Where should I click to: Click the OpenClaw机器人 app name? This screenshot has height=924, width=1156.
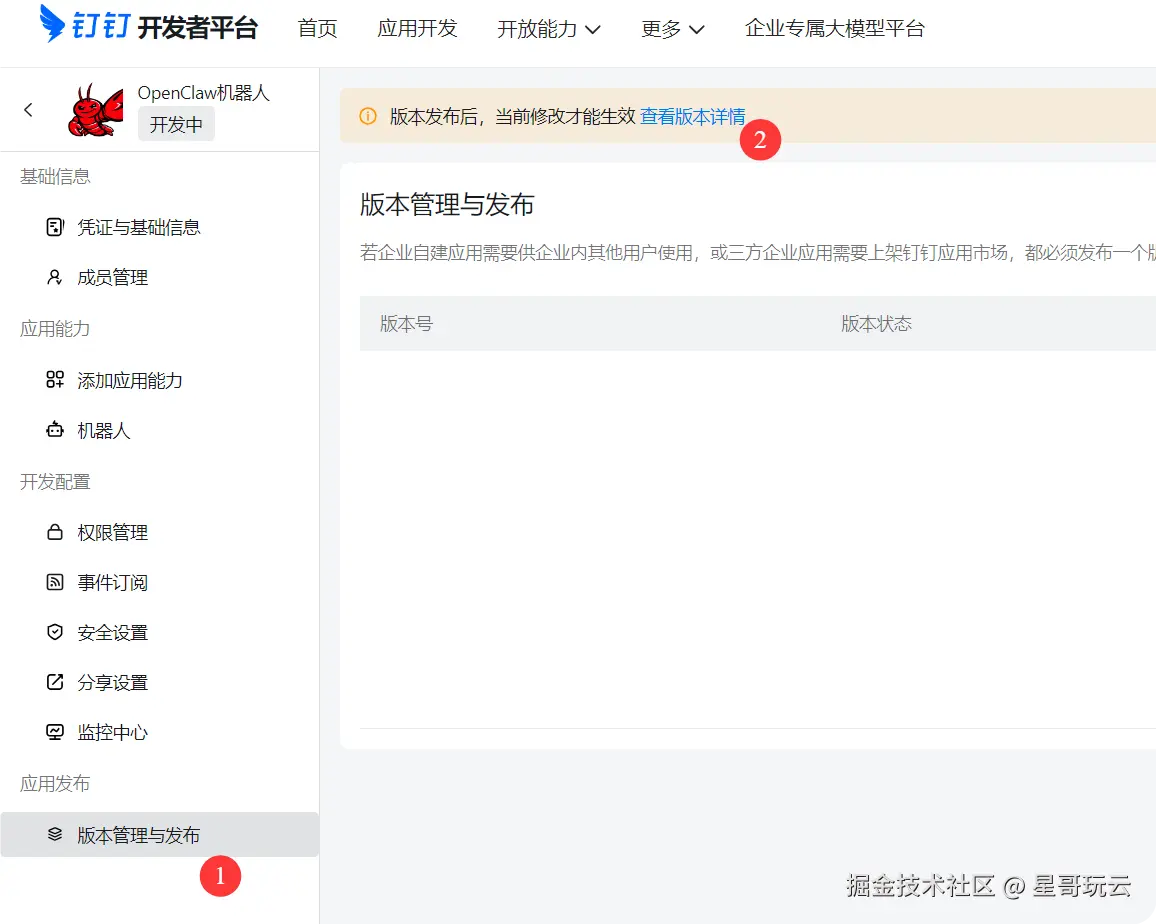coord(203,93)
